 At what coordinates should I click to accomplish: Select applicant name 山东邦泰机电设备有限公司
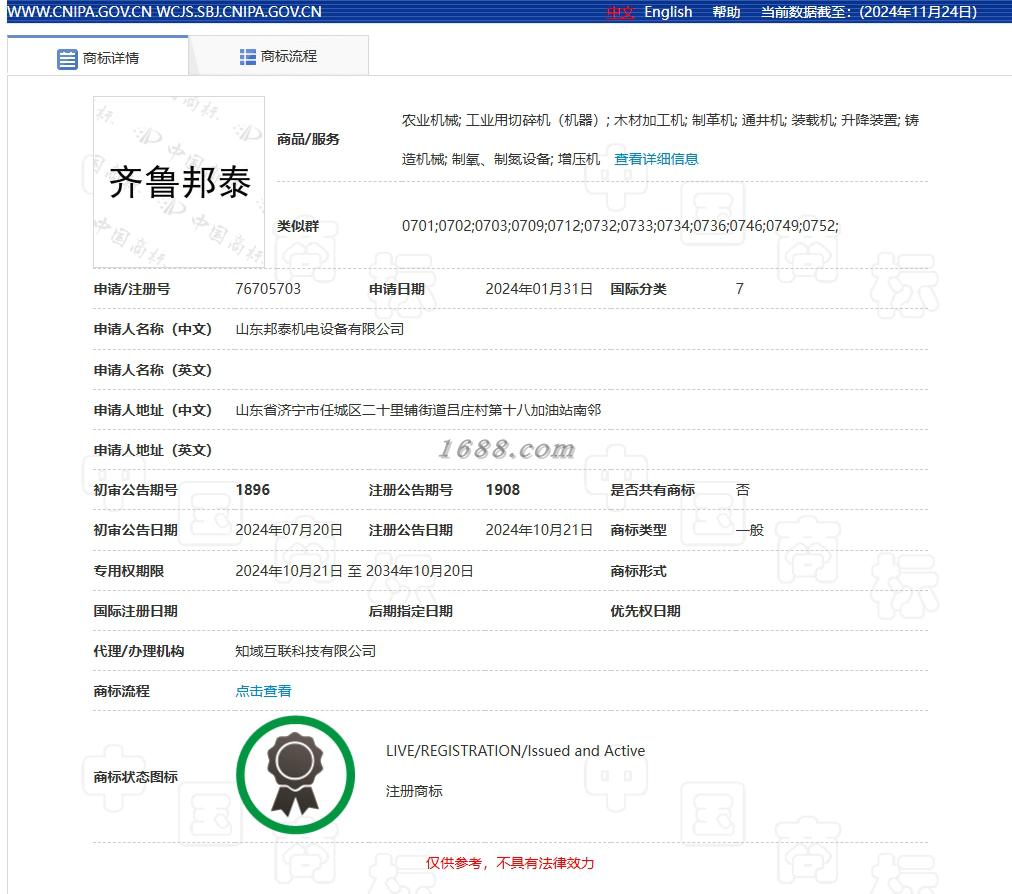click(319, 329)
